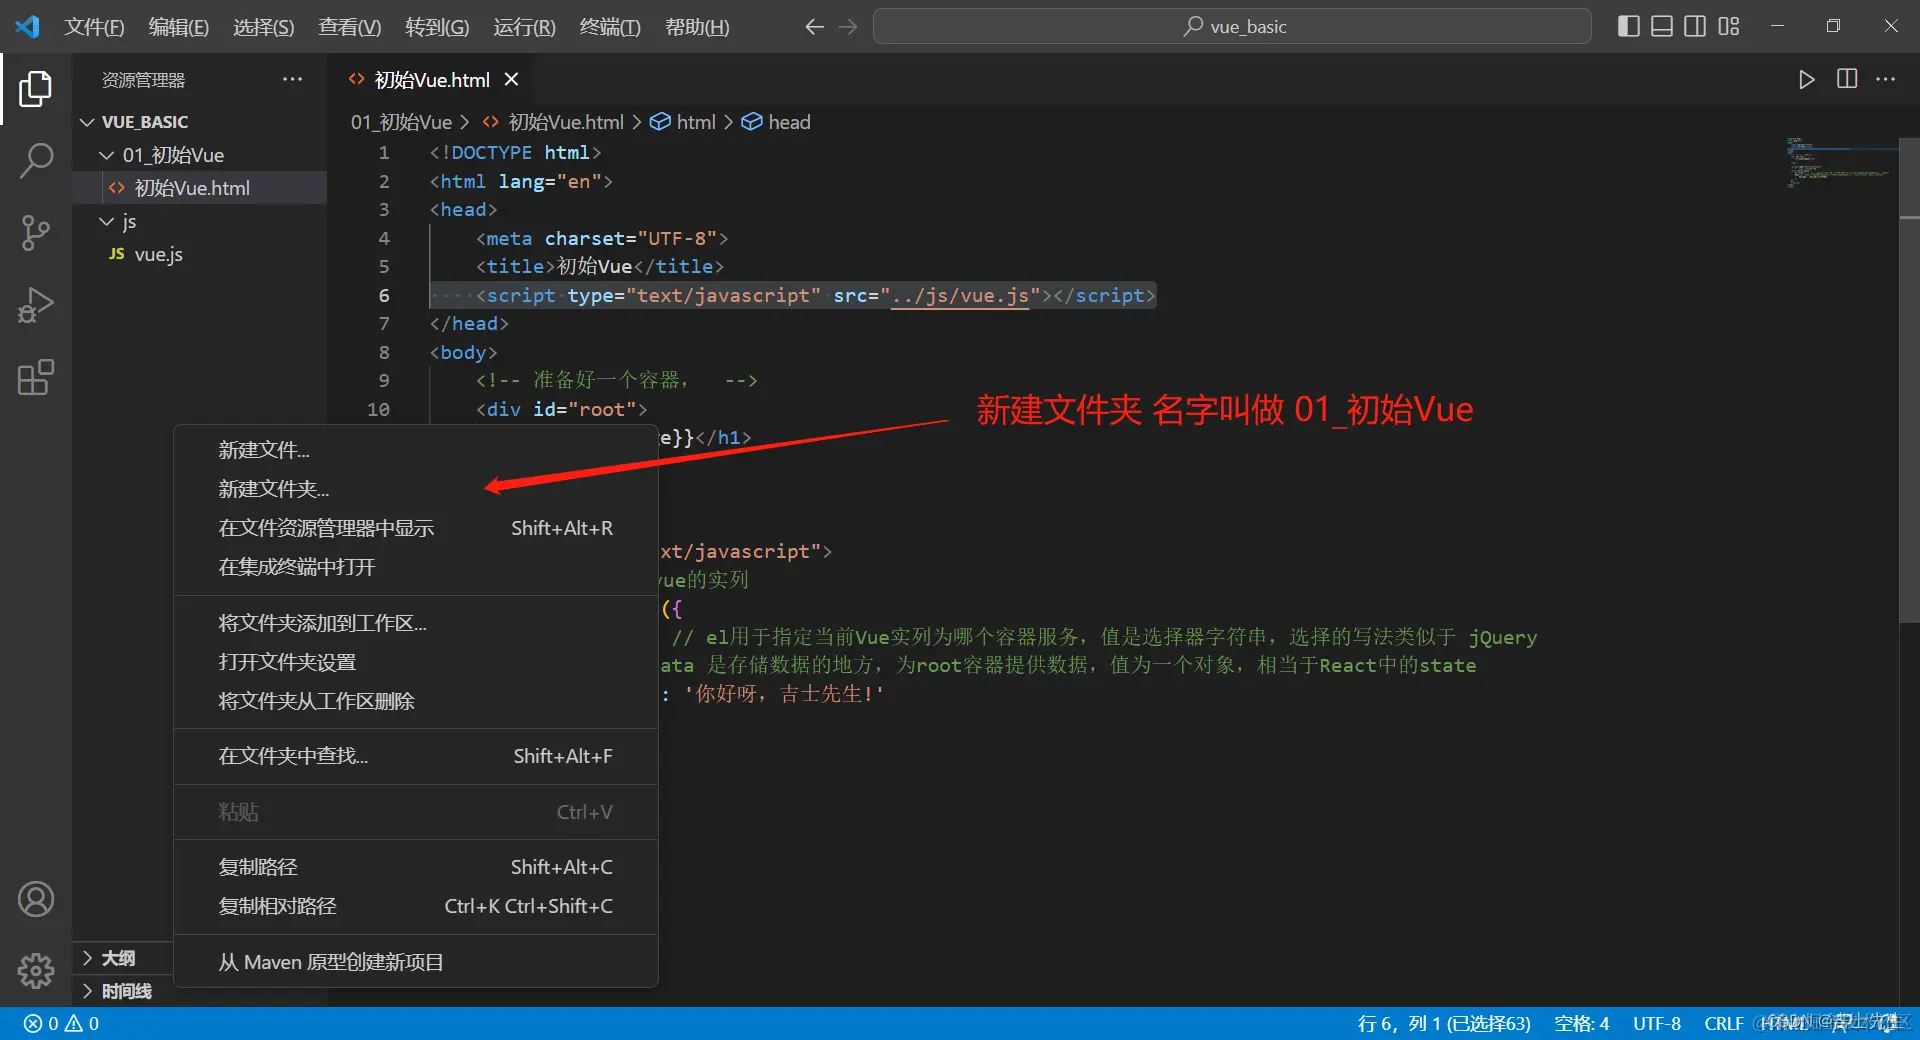Toggle the primary side bar visibility
This screenshot has width=1920, height=1040.
[1628, 26]
